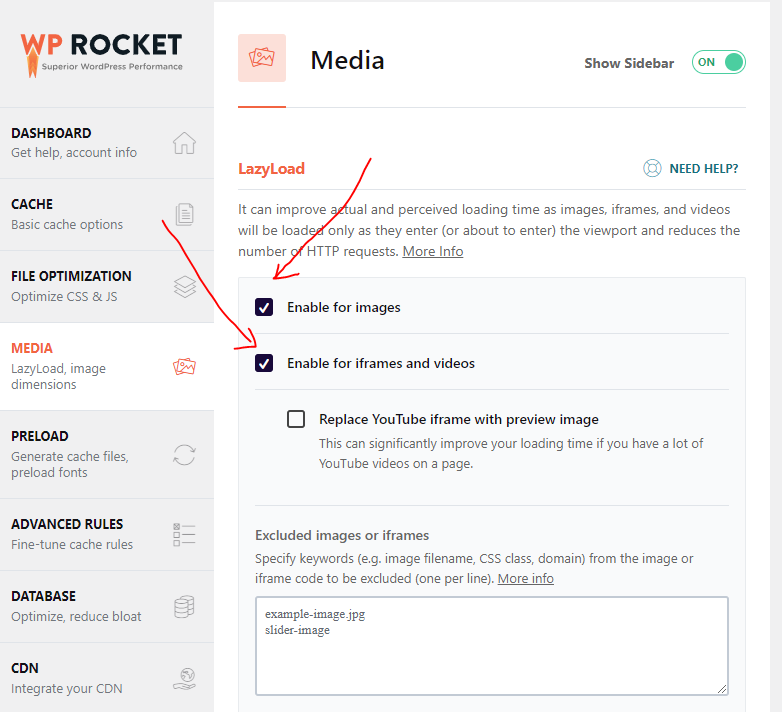Click the Cache document icon
The height and width of the screenshot is (712, 782).
pos(185,214)
